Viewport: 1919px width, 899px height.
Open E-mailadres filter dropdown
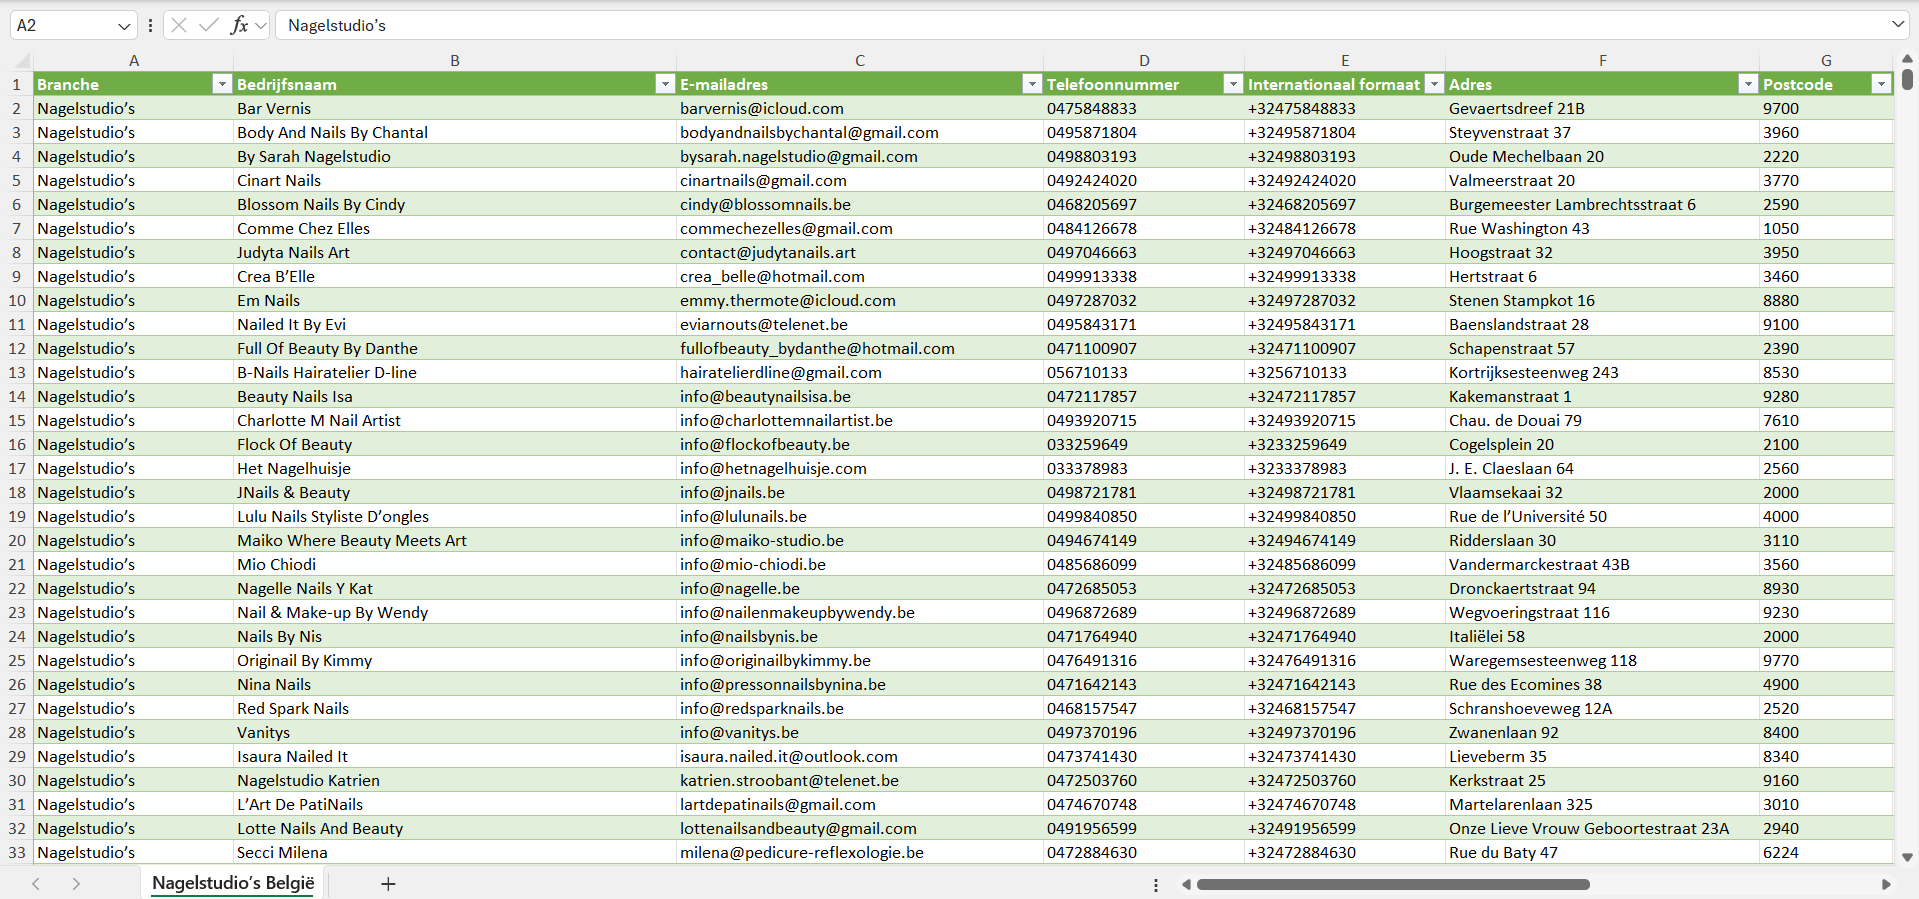point(1032,84)
